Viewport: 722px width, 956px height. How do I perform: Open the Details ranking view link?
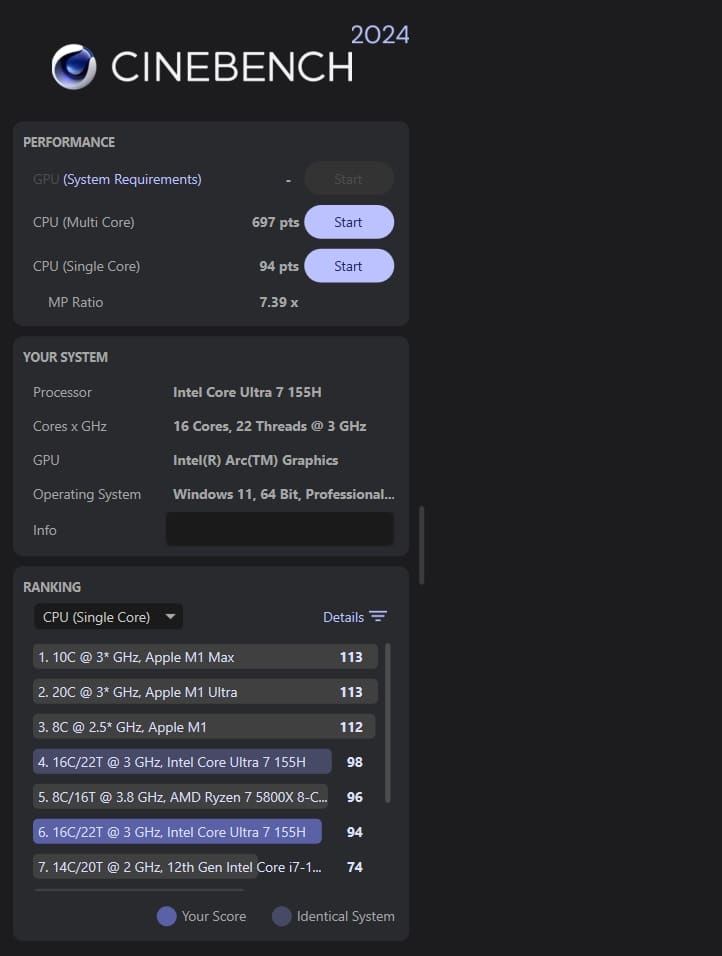point(343,617)
